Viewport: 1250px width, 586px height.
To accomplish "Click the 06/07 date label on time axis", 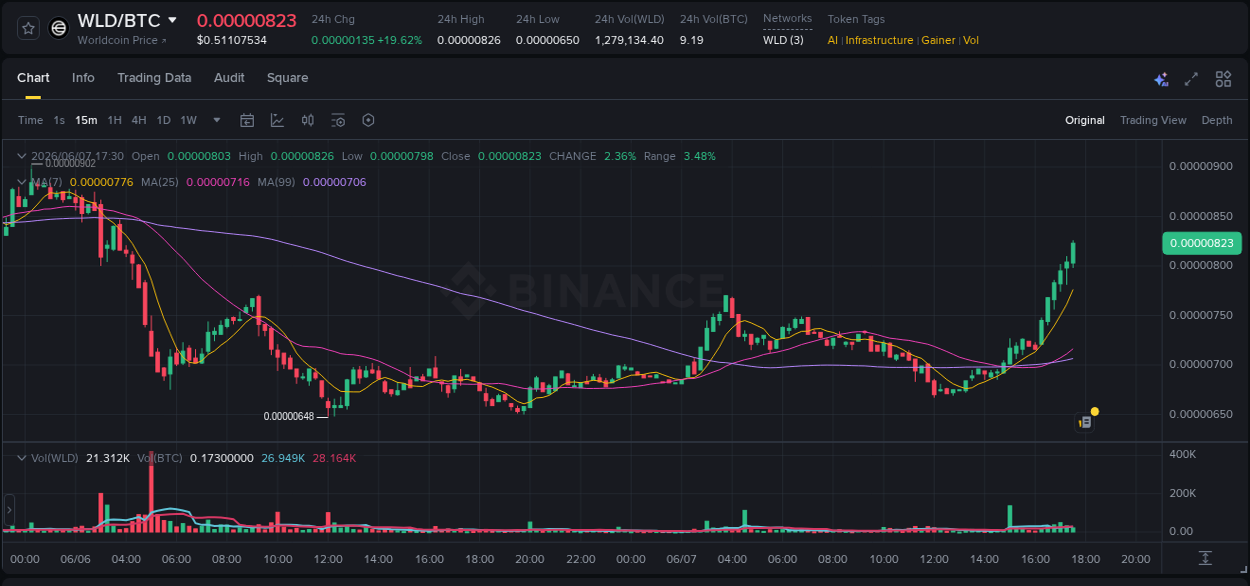I will click(x=681, y=559).
